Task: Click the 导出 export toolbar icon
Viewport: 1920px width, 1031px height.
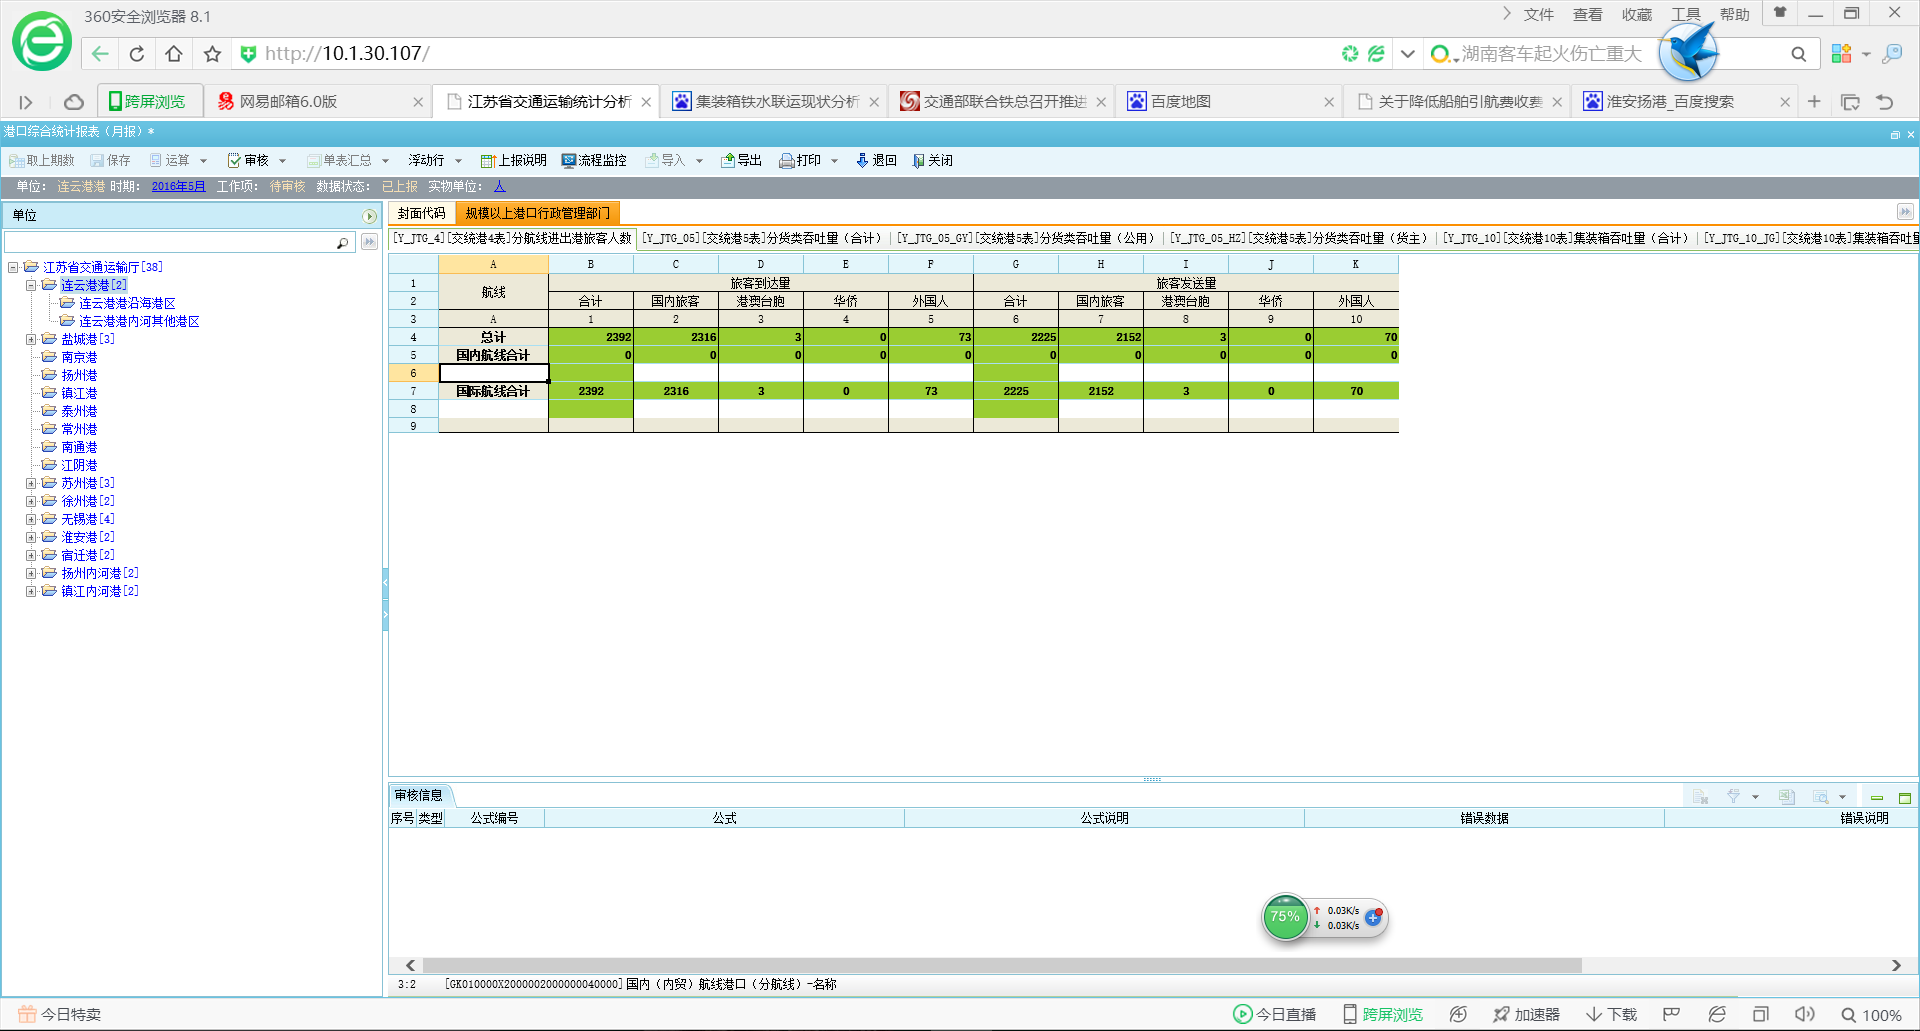Action: click(728, 160)
